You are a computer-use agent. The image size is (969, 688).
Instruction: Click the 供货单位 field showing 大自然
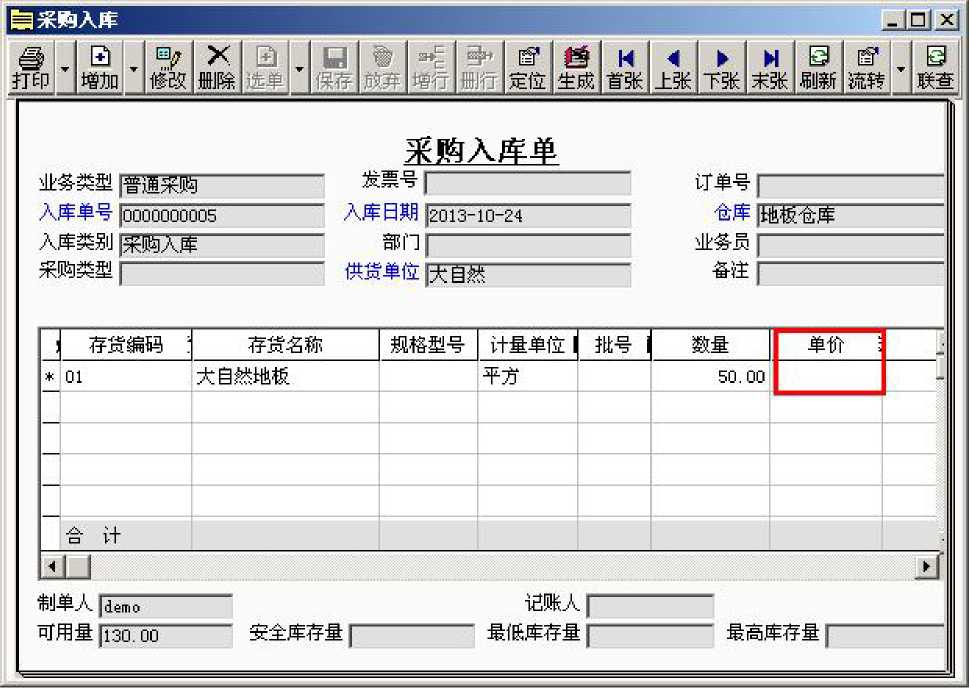pos(528,274)
